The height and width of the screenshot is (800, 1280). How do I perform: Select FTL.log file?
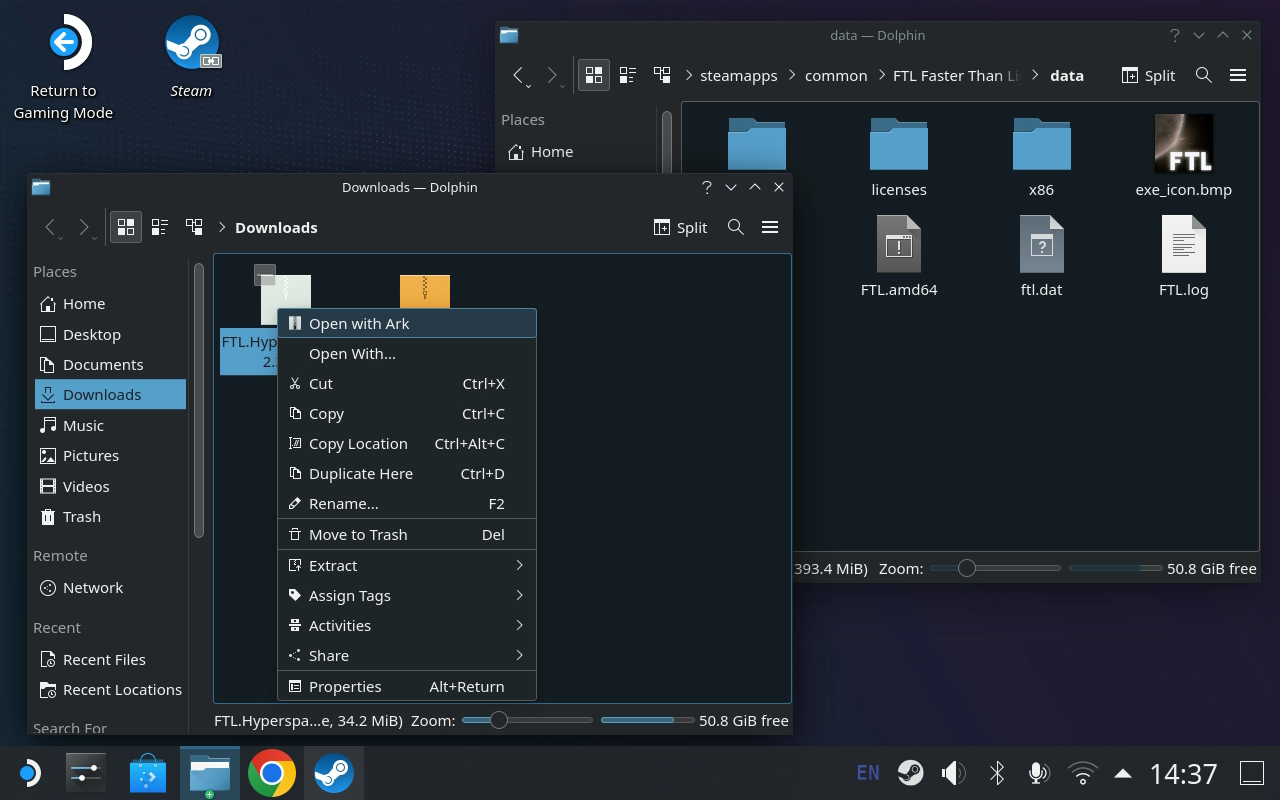pos(1184,257)
